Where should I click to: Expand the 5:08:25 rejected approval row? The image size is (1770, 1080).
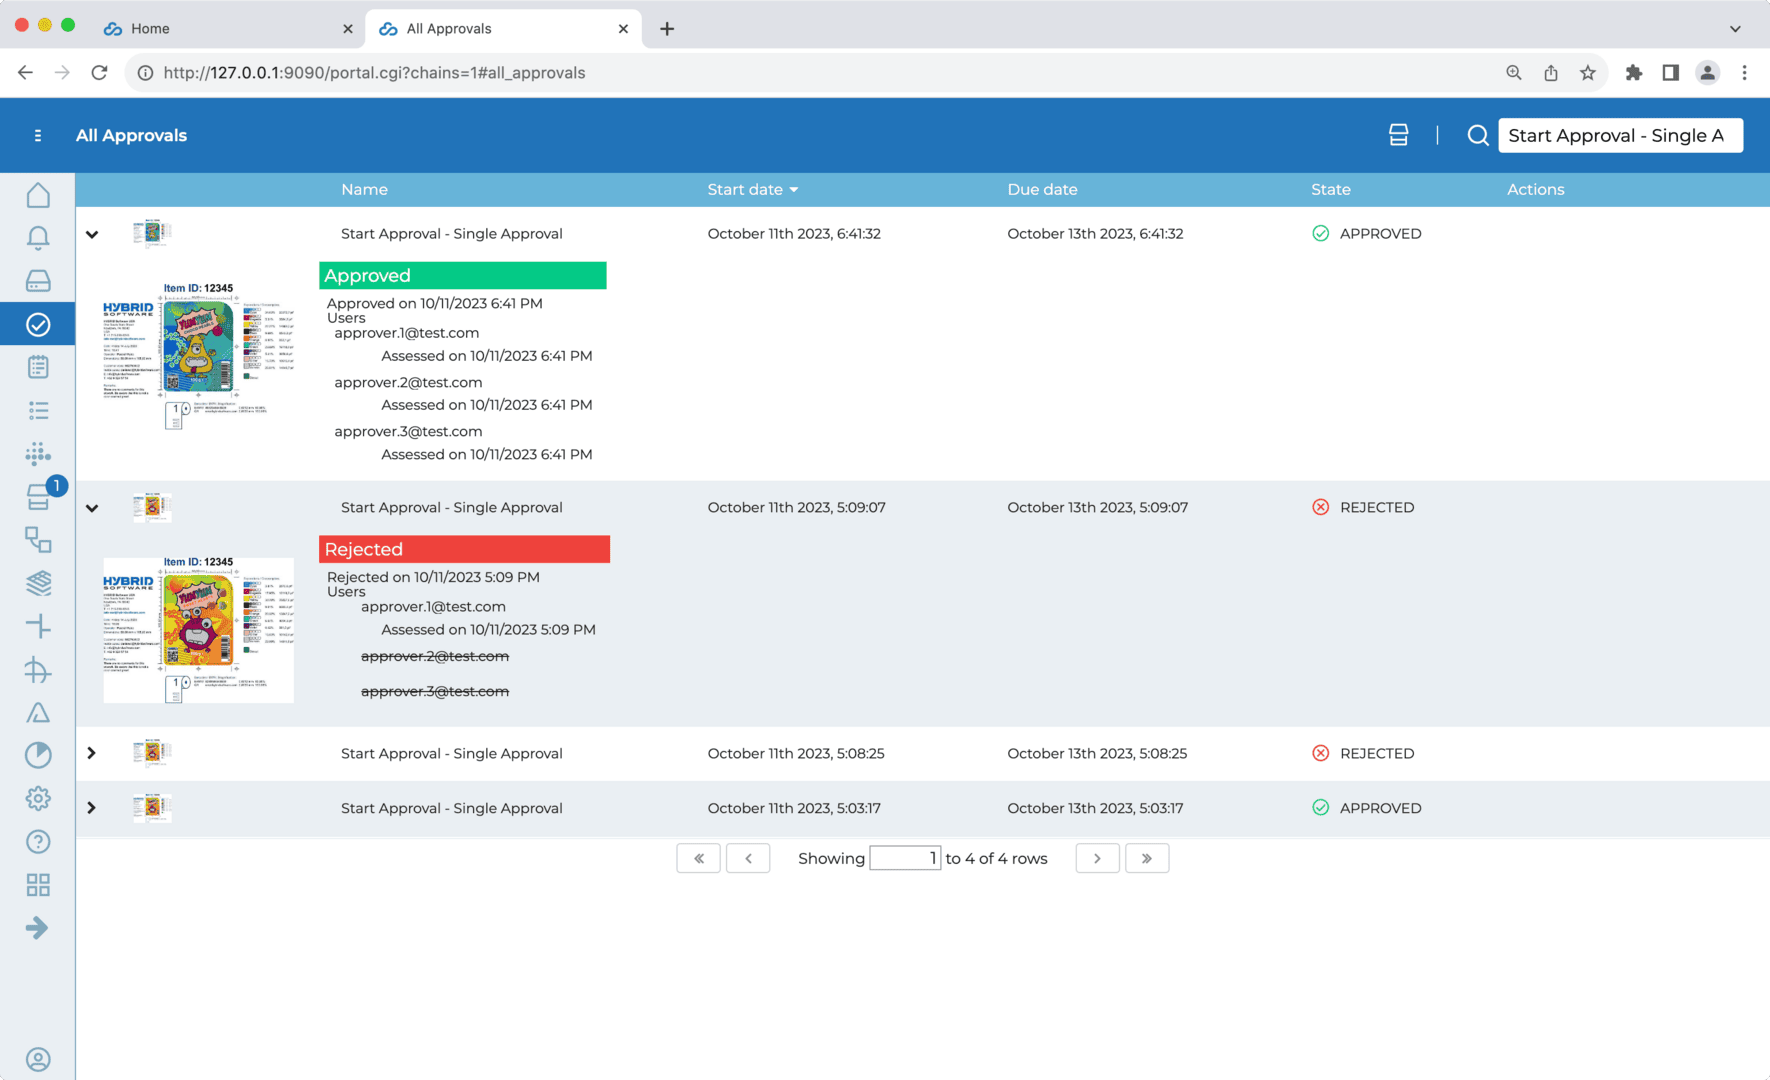92,753
